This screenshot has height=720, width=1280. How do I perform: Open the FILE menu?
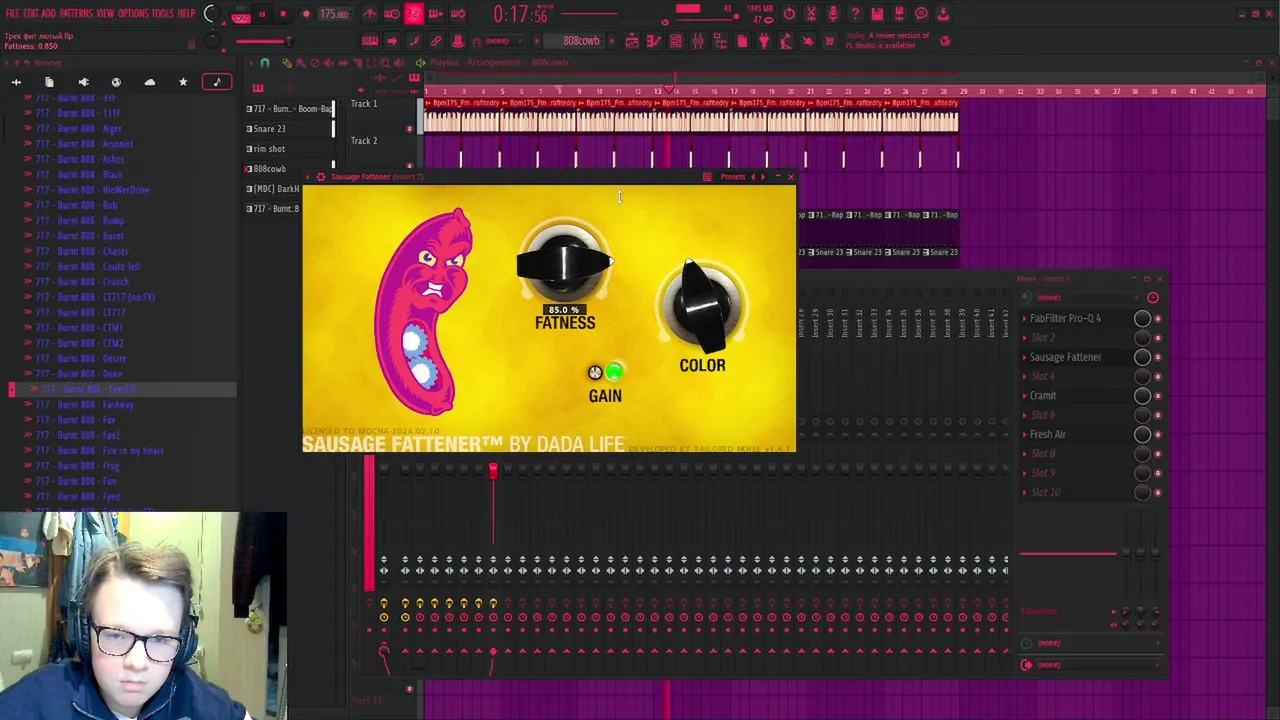tap(12, 13)
